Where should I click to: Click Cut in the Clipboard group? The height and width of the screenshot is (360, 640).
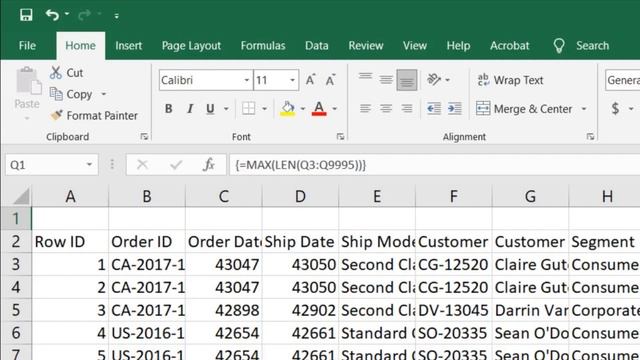(x=67, y=73)
